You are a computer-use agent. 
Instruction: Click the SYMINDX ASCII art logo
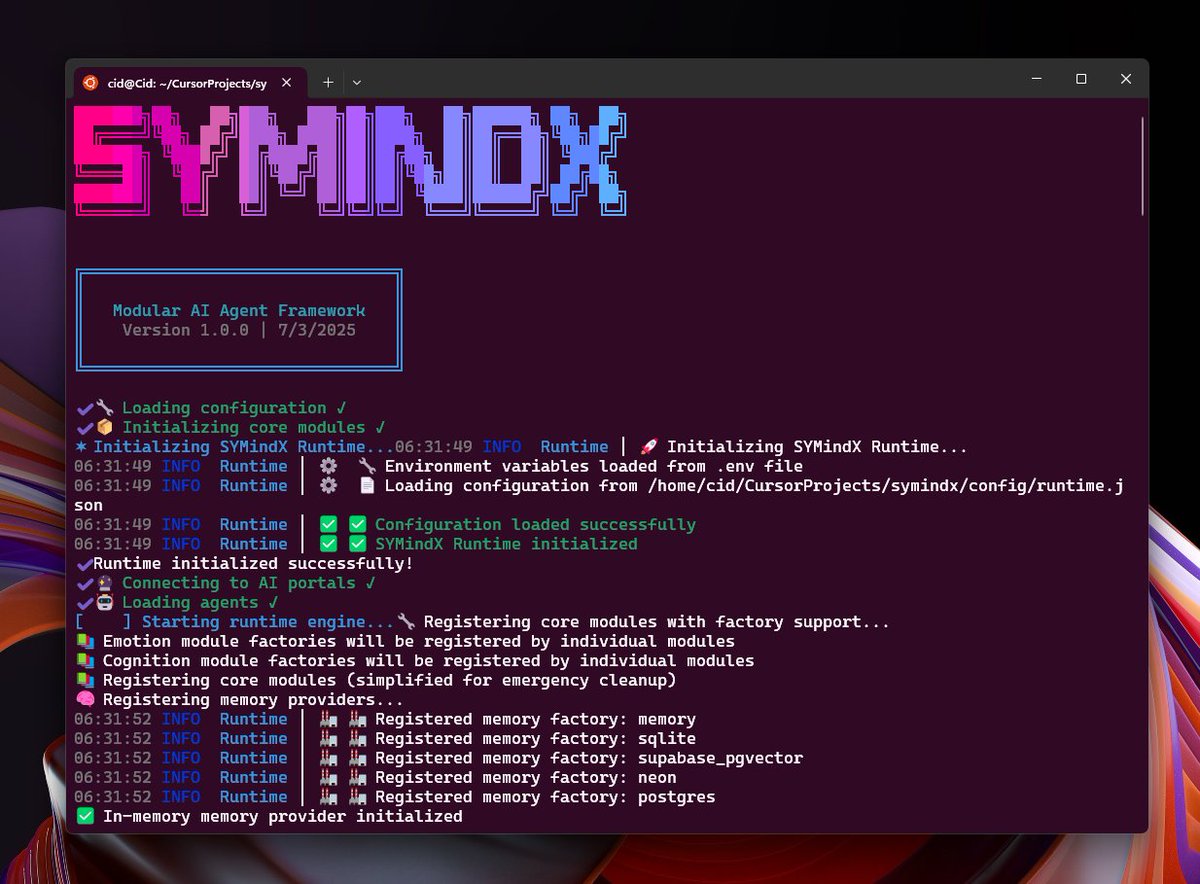[x=351, y=160]
